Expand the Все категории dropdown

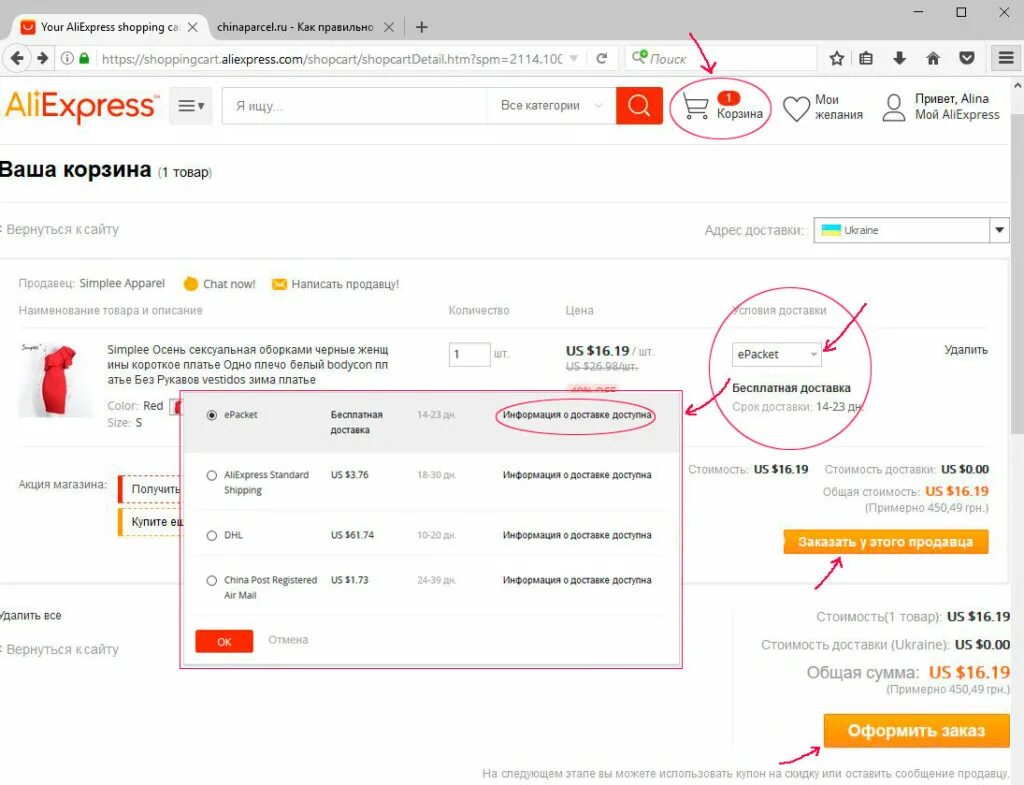coord(551,105)
